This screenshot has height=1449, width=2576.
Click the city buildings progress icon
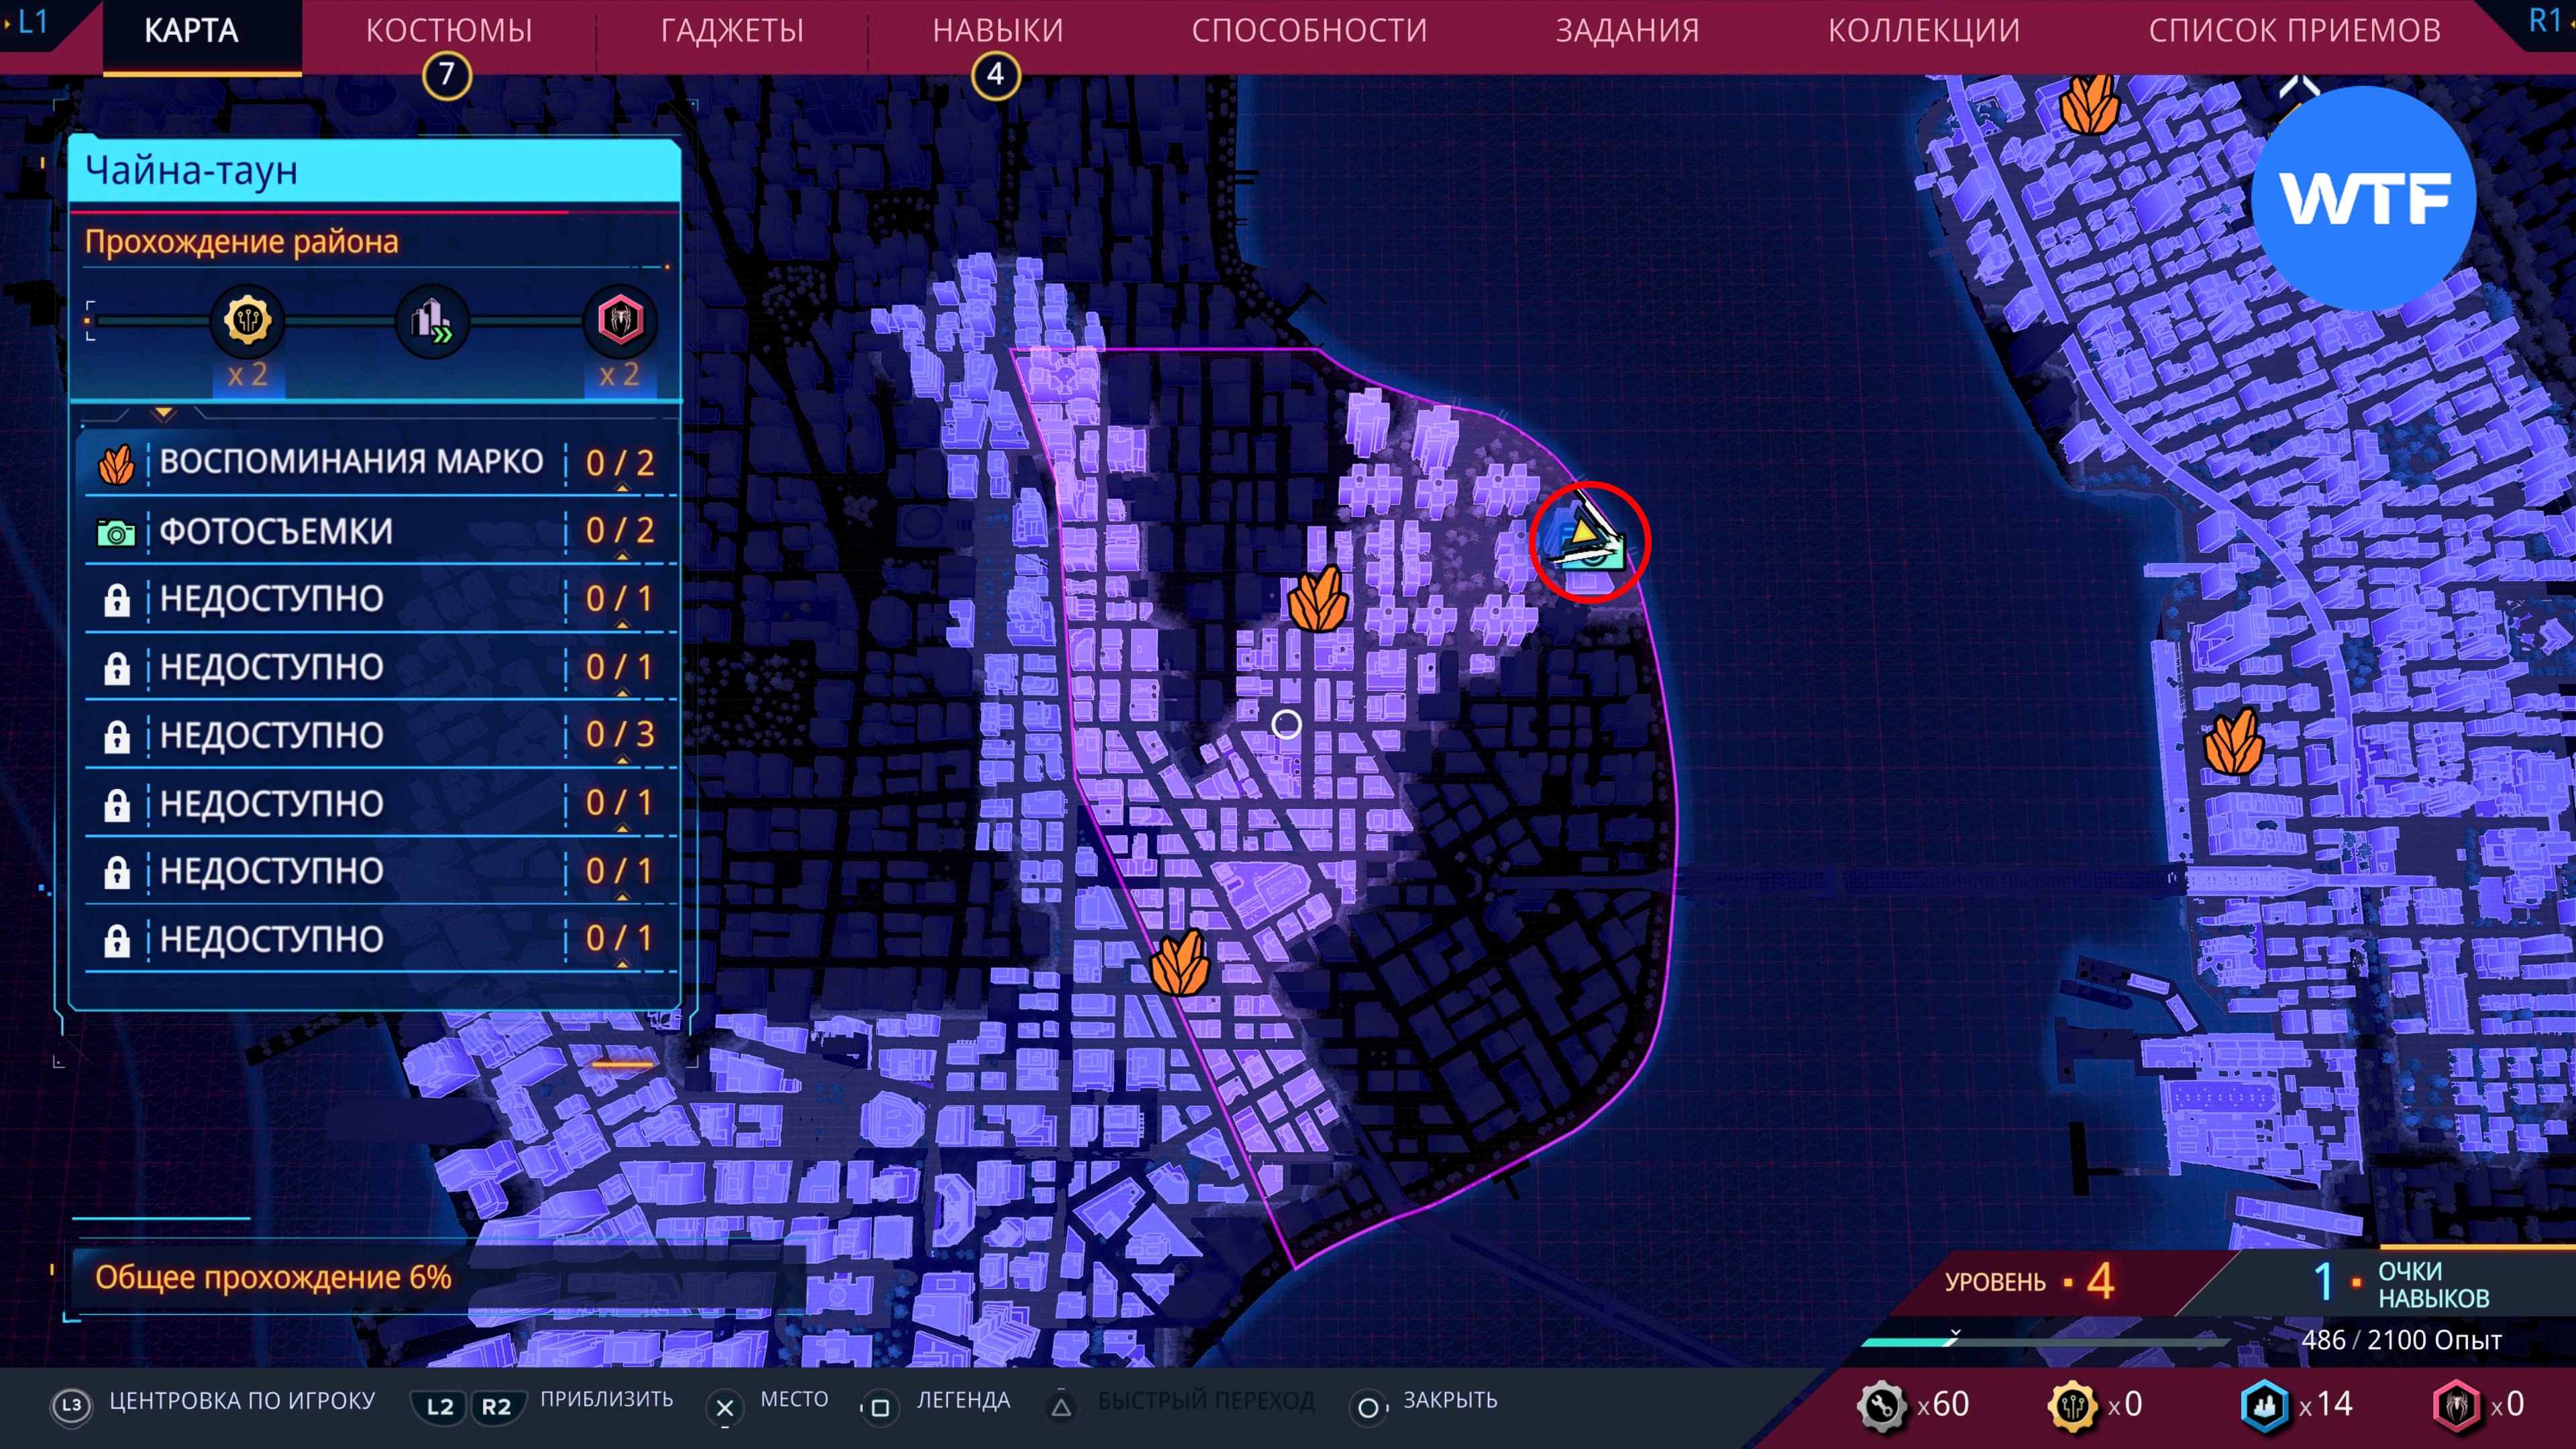(x=432, y=321)
